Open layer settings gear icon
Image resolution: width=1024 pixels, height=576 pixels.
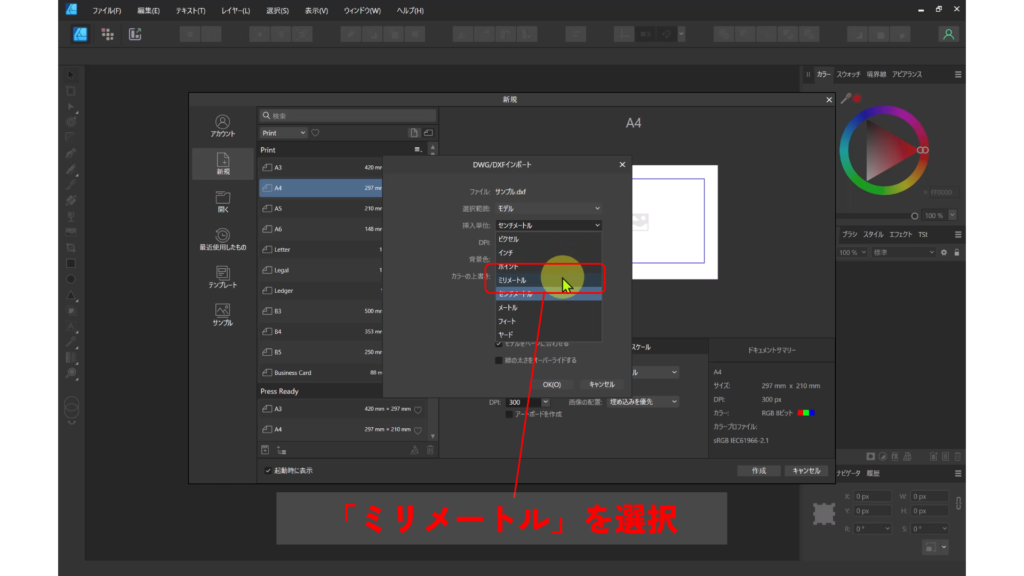tap(944, 252)
